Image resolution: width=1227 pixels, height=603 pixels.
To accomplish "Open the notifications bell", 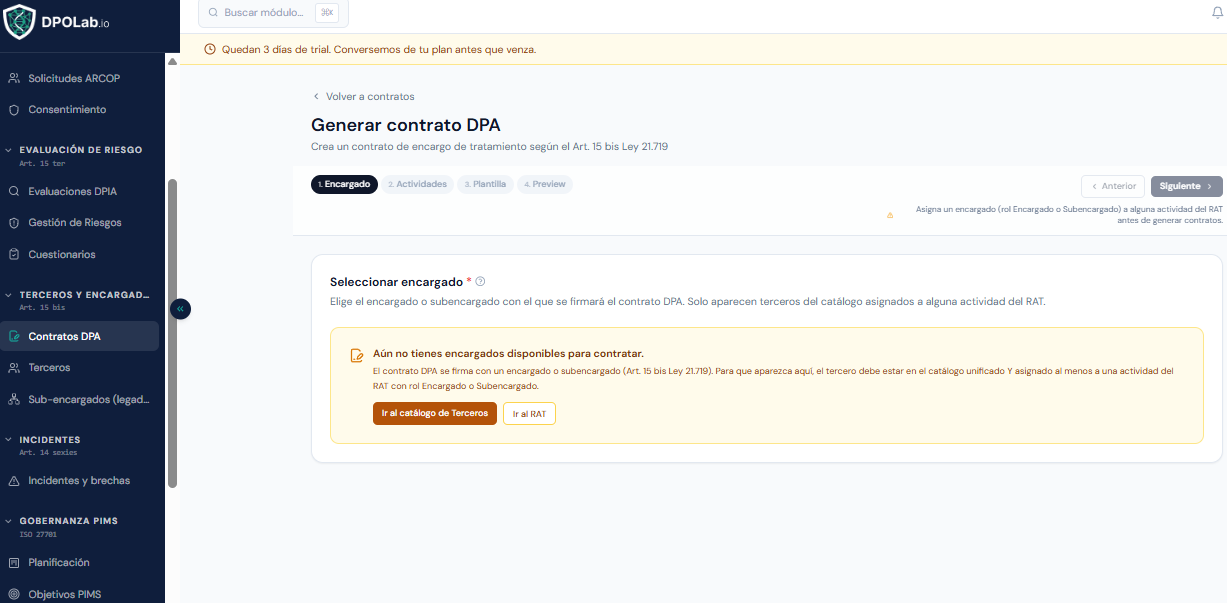I will 1217,12.
